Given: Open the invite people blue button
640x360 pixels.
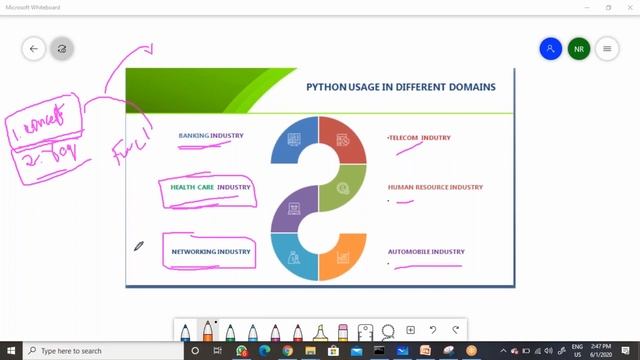Looking at the screenshot, I should click(x=551, y=49).
